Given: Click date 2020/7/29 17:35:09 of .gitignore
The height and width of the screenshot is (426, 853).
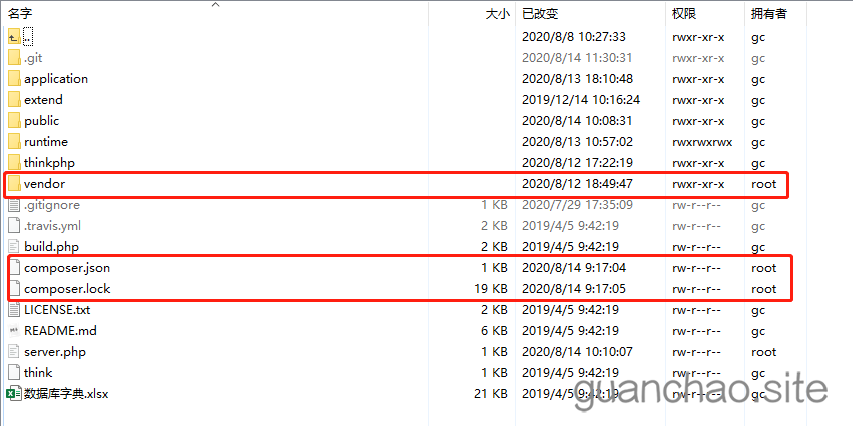Looking at the screenshot, I should coord(577,205).
